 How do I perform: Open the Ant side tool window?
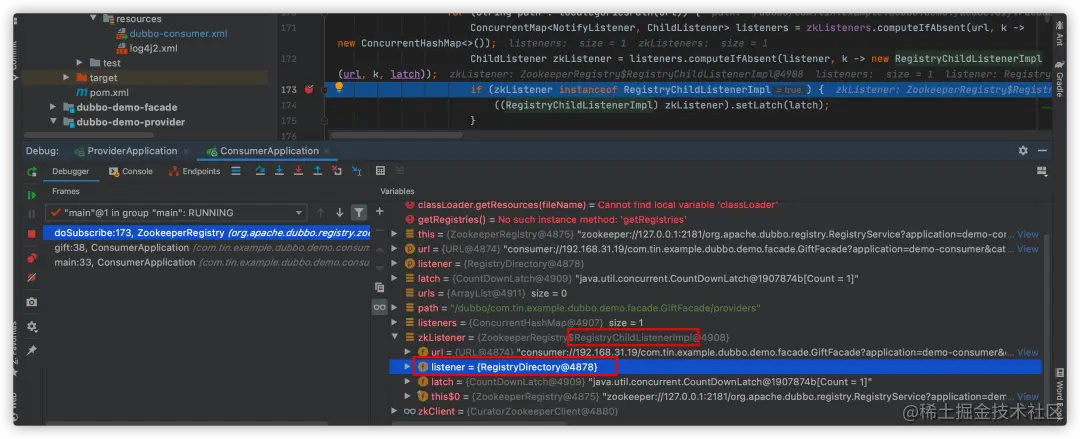(x=1059, y=34)
